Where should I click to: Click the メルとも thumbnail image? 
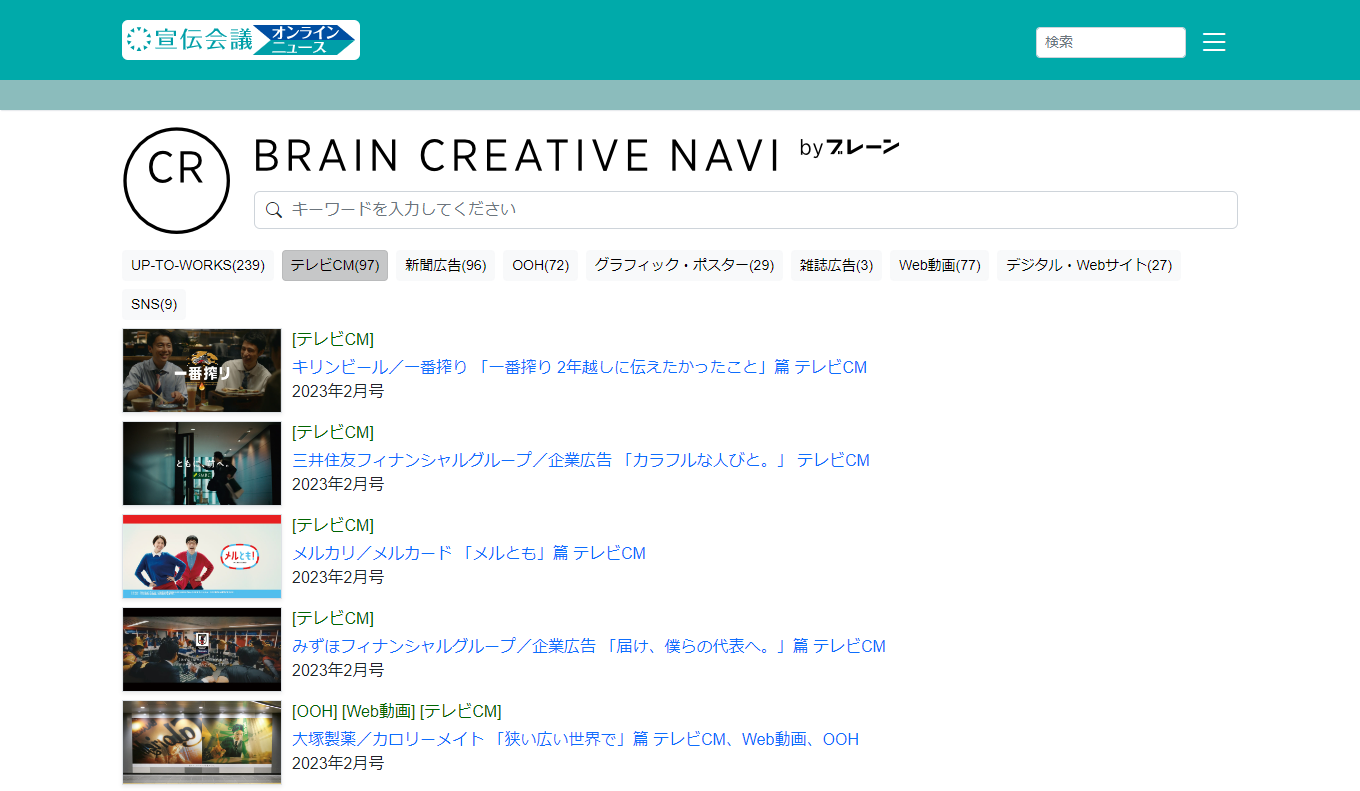point(202,556)
